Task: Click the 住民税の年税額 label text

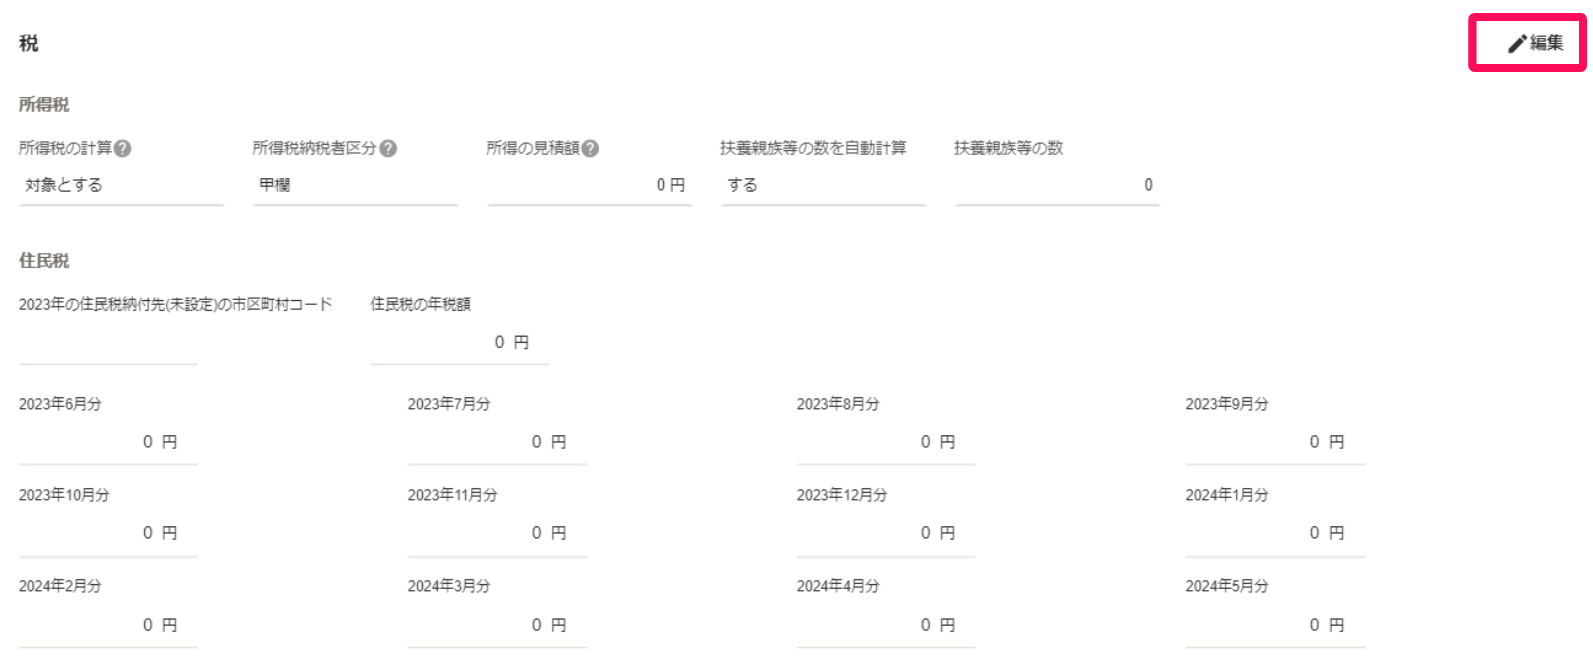Action: 421,304
